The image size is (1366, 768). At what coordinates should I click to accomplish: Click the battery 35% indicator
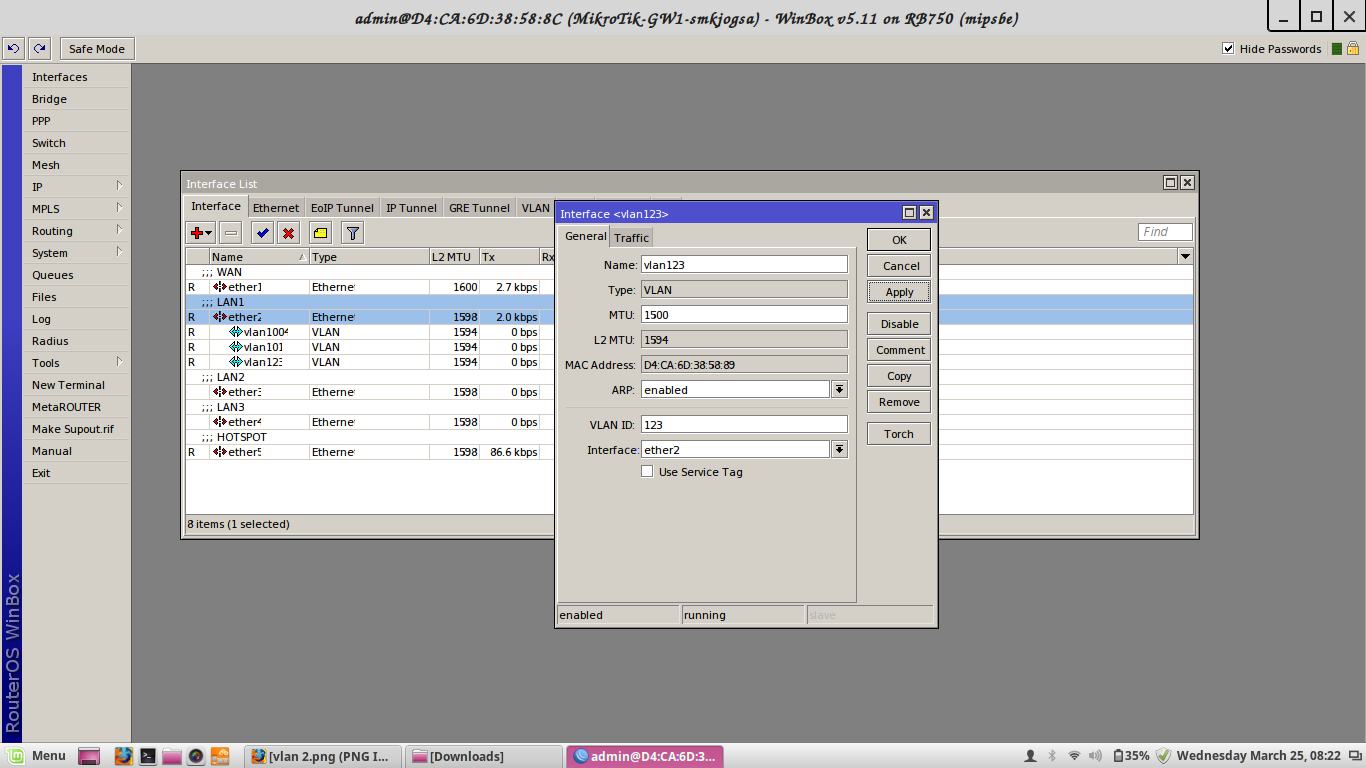point(1131,756)
